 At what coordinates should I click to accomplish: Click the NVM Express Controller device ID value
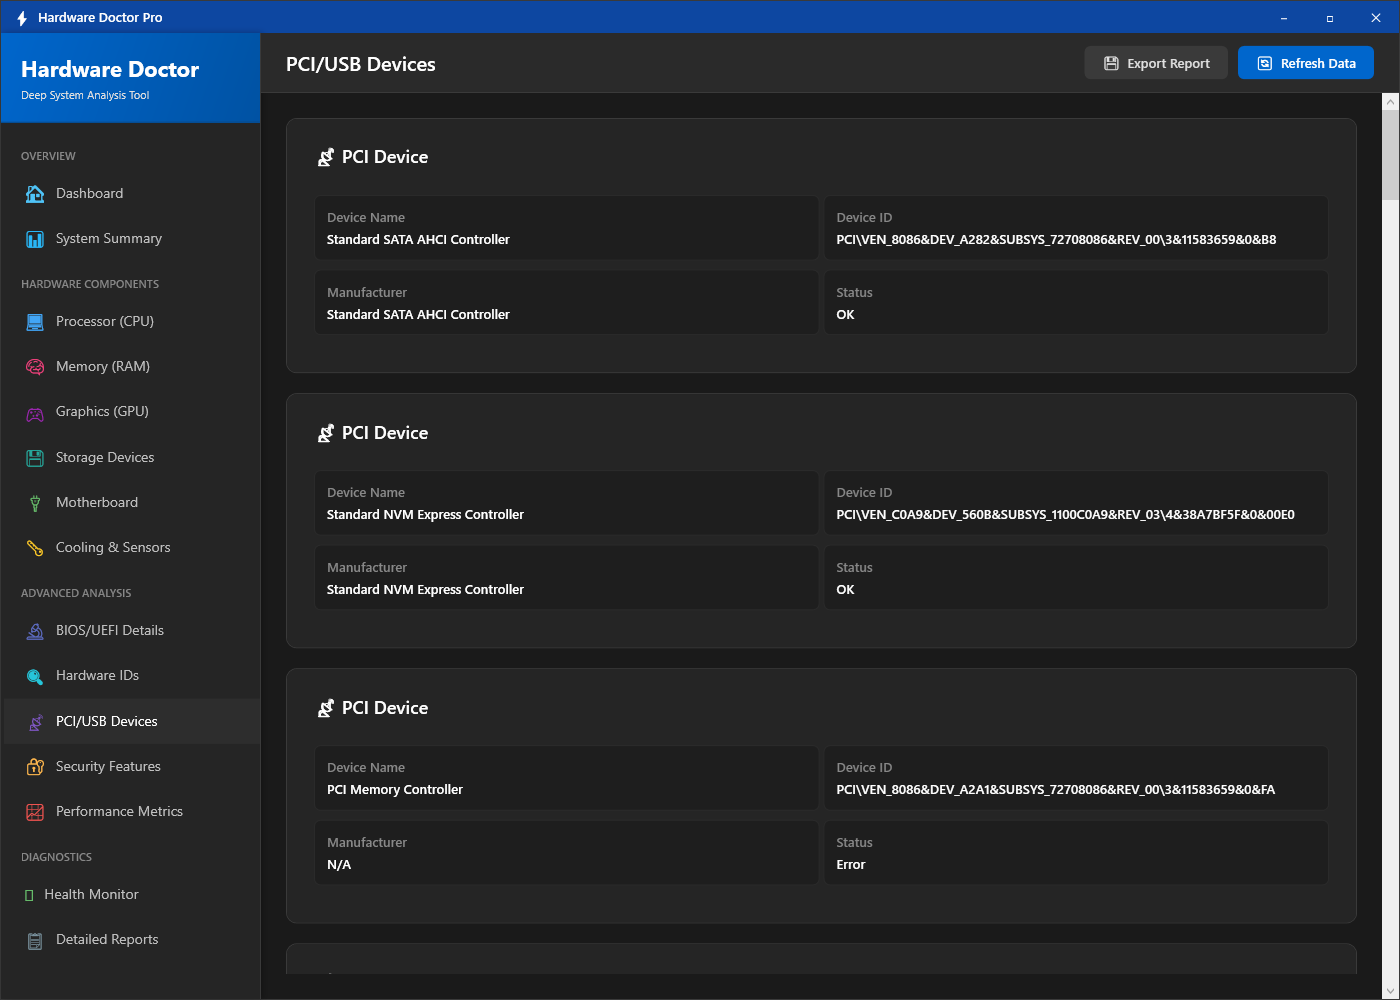tap(1065, 515)
